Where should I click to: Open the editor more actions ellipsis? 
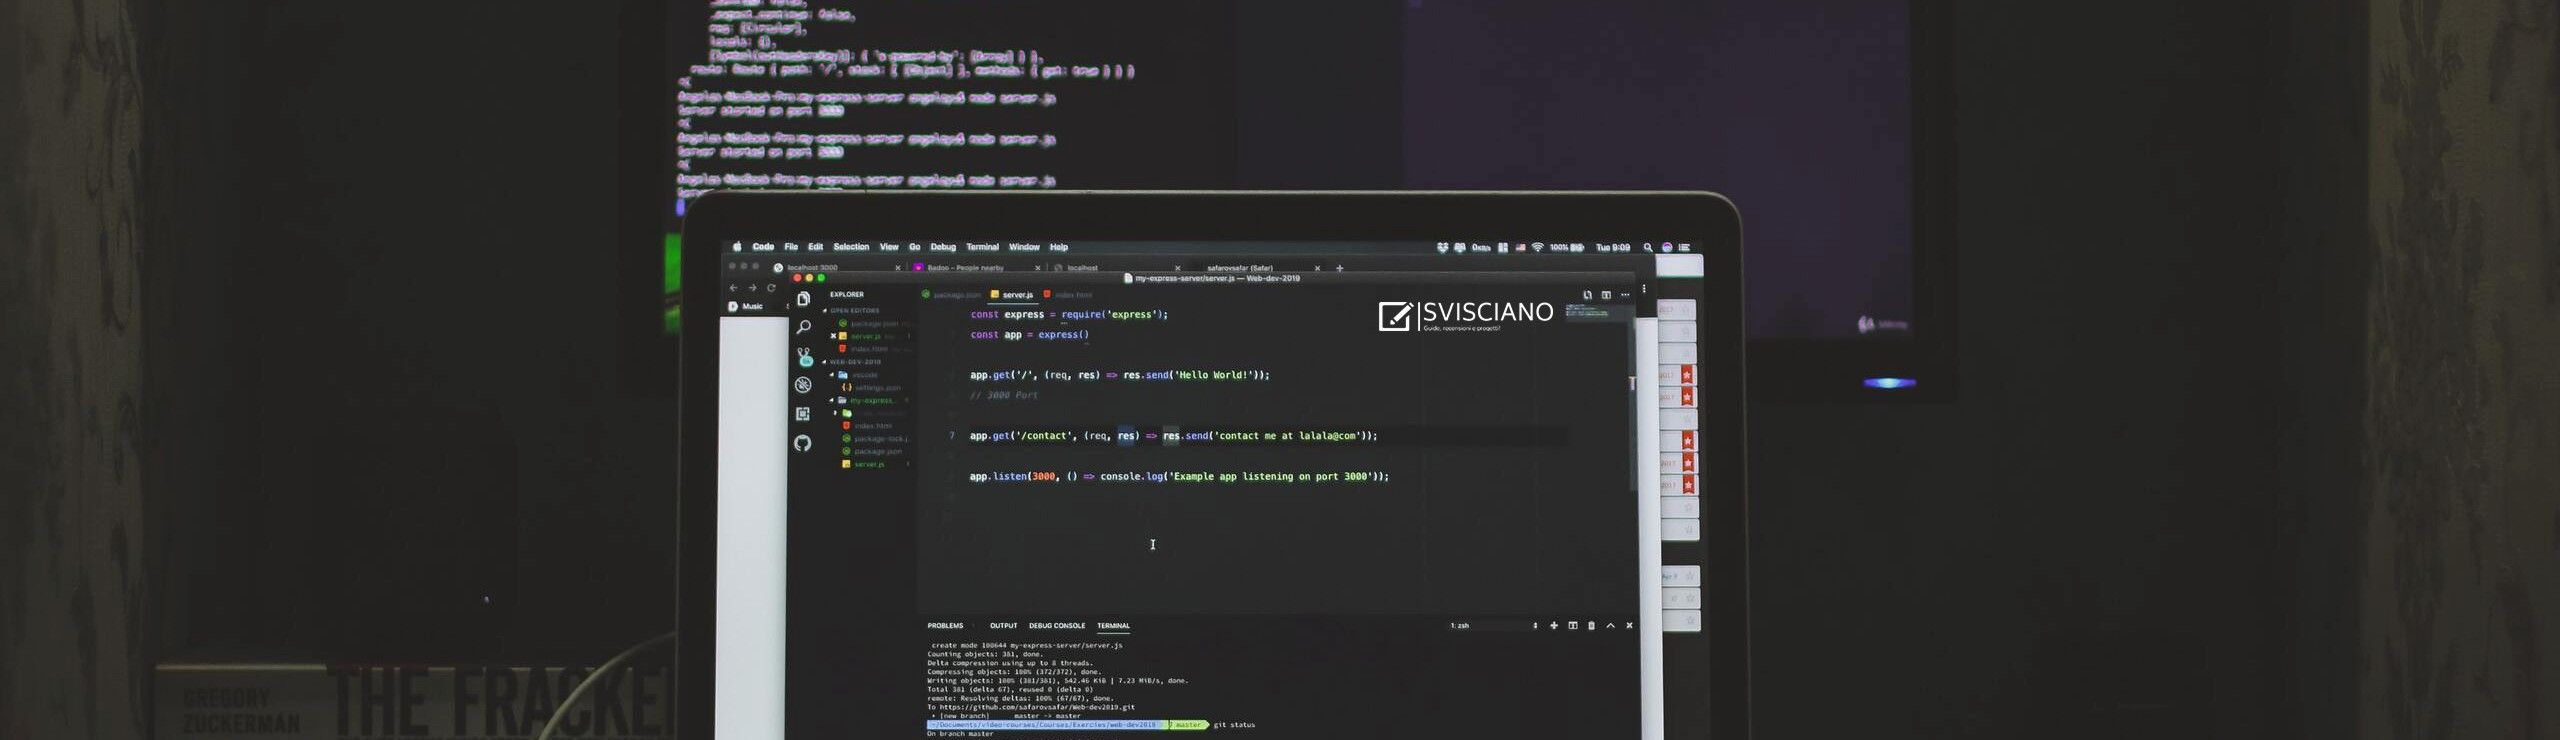1625,295
